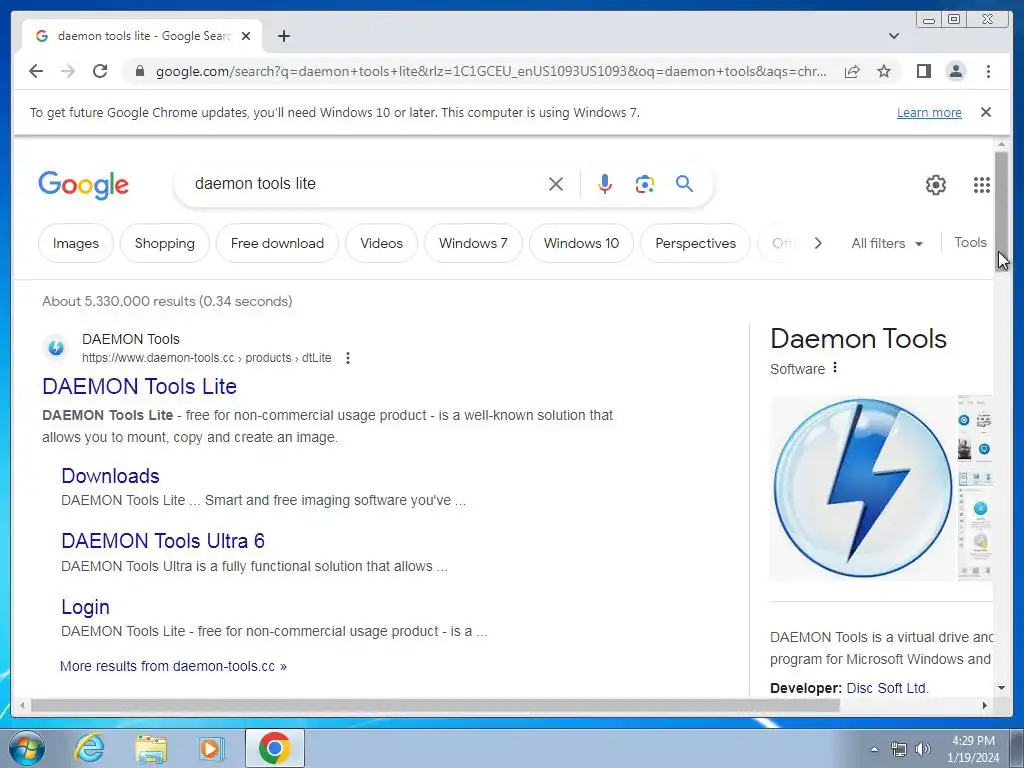Viewport: 1024px width, 768px height.
Task: Open the Chrome three-dot menu
Action: pos(988,71)
